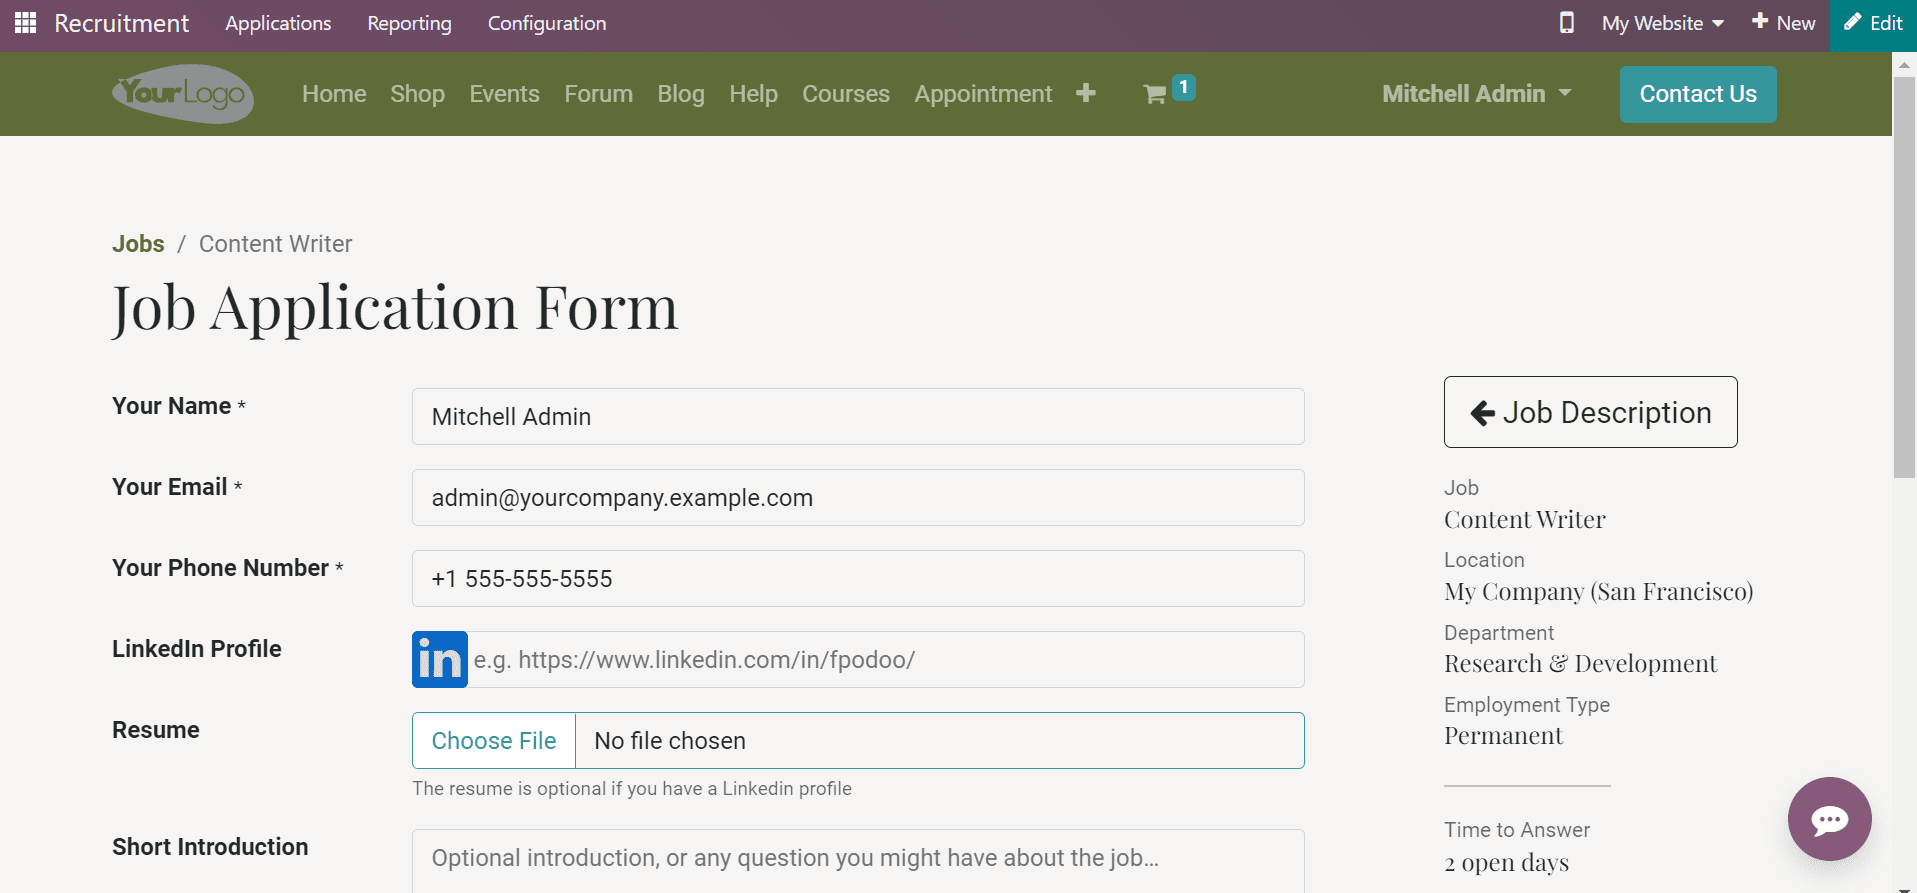The image size is (1917, 893).
Task: Expand the My Website dropdown
Action: click(1662, 23)
